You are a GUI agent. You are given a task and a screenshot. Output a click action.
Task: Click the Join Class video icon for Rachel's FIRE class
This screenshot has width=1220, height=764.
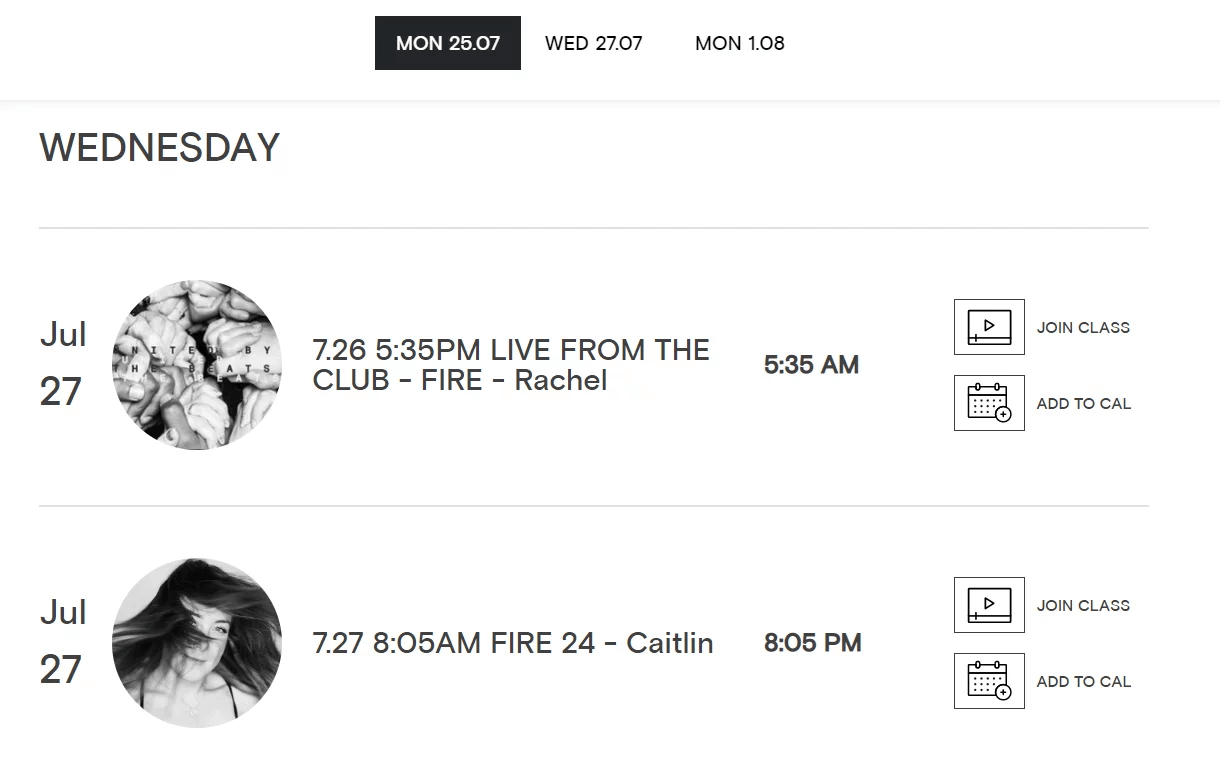pos(988,327)
